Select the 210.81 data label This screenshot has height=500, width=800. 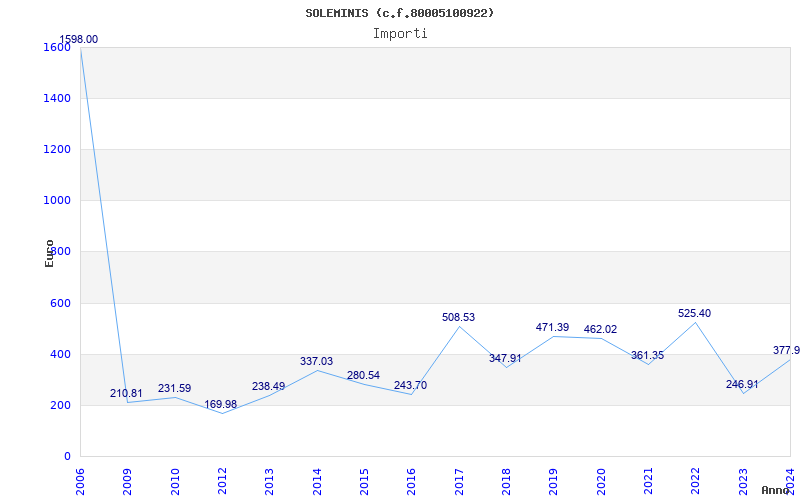click(x=126, y=393)
